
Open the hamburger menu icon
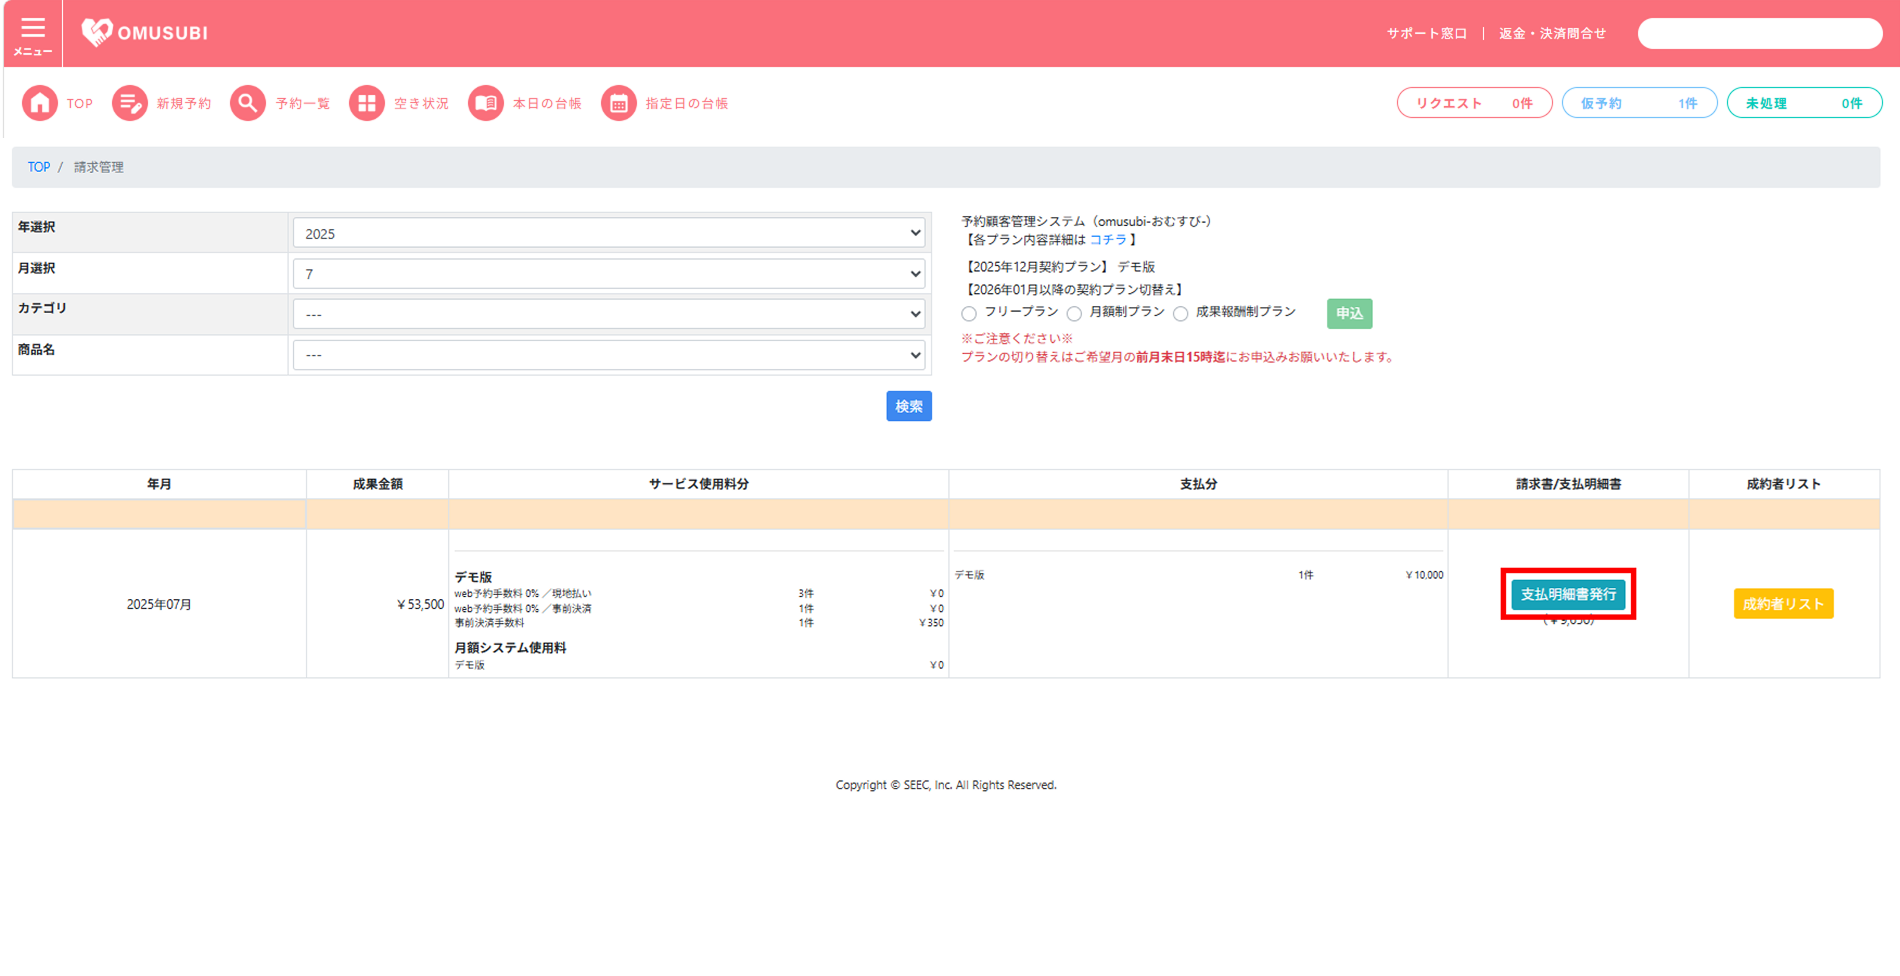(x=33, y=28)
